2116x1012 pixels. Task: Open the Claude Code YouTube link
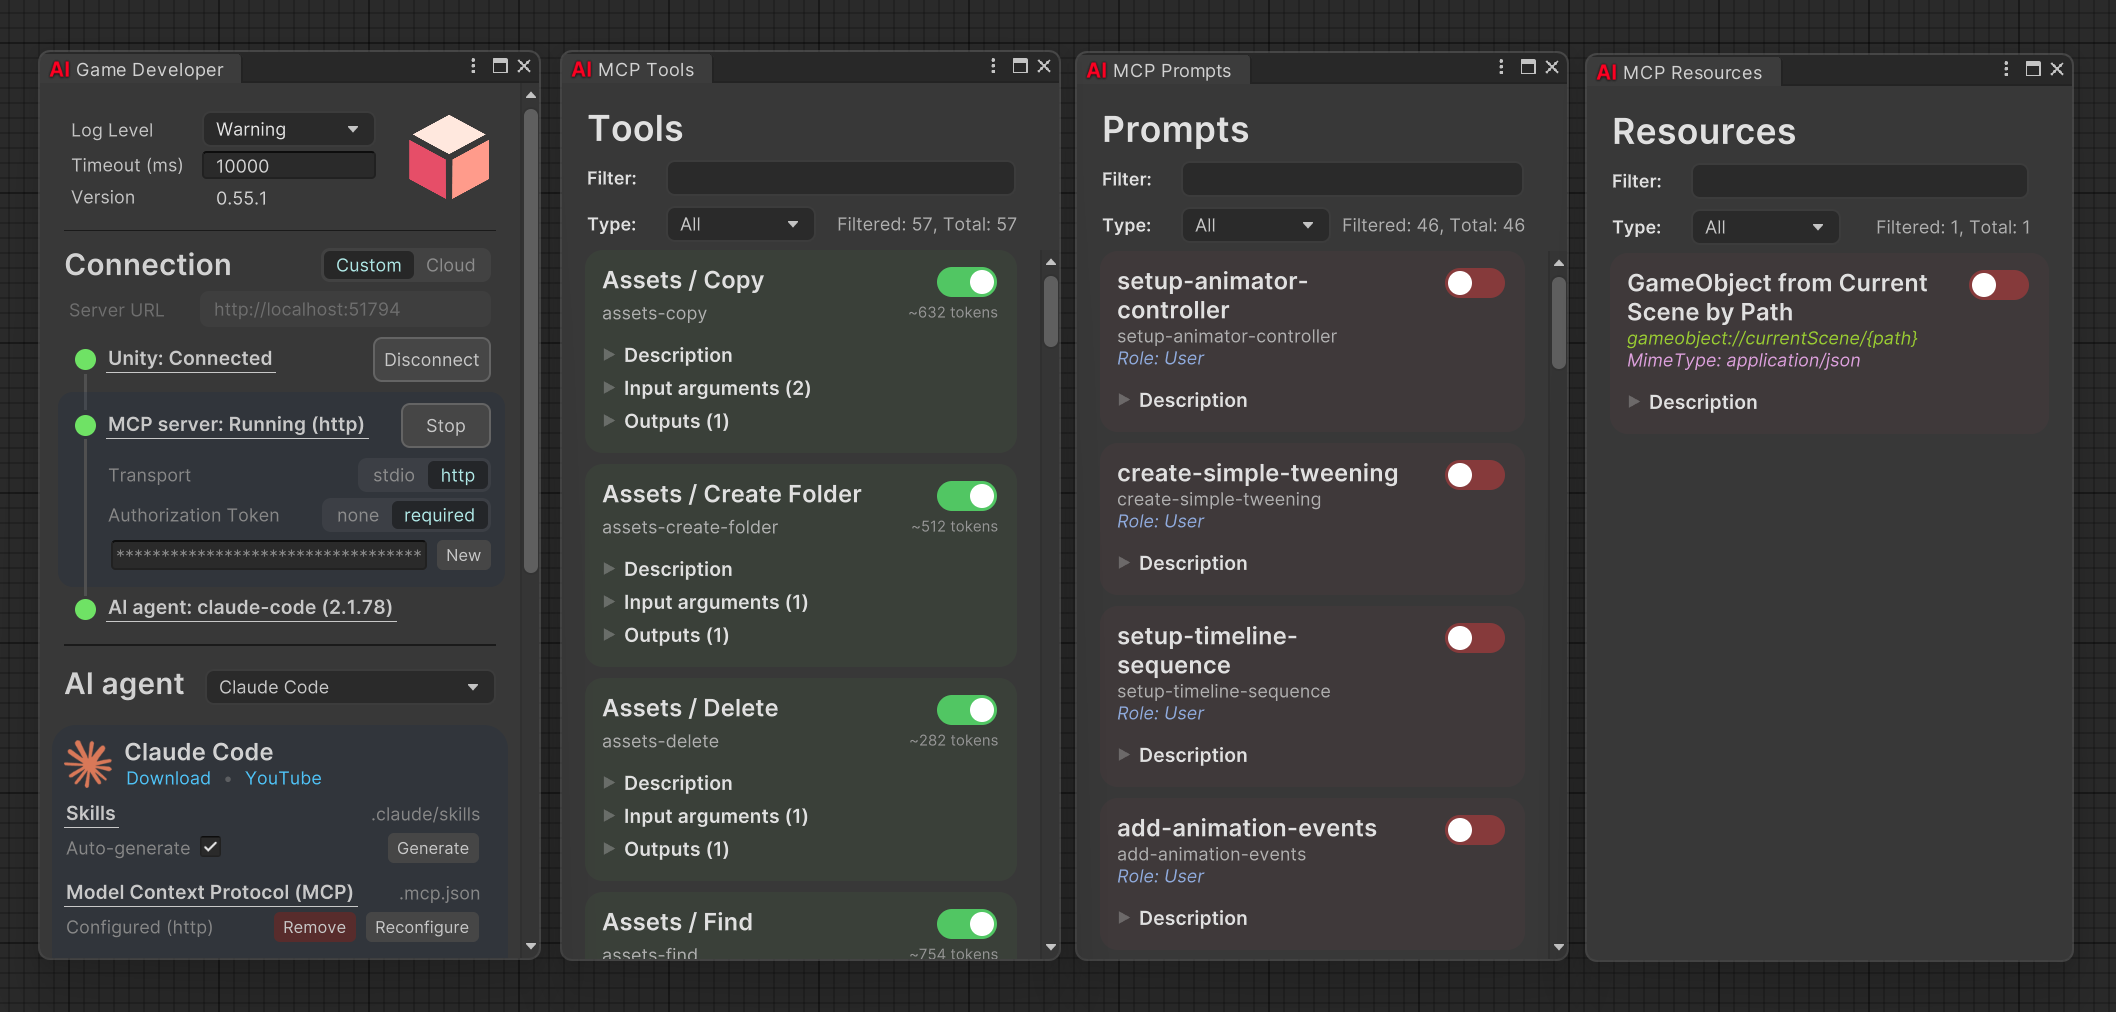(283, 778)
